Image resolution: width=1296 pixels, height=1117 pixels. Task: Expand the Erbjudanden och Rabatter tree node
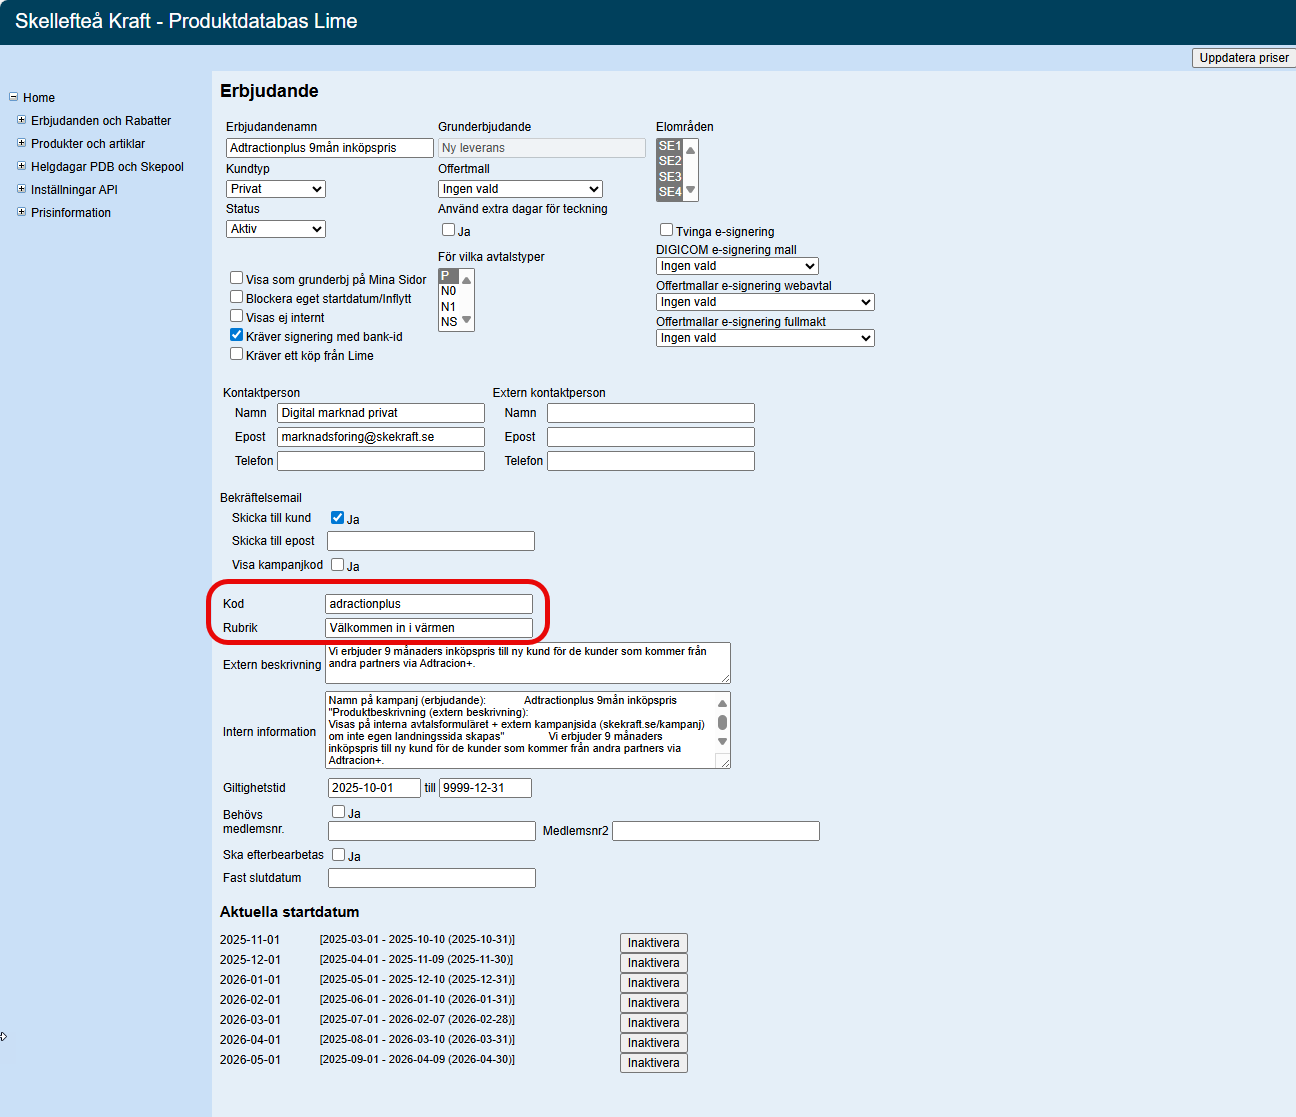pos(22,120)
